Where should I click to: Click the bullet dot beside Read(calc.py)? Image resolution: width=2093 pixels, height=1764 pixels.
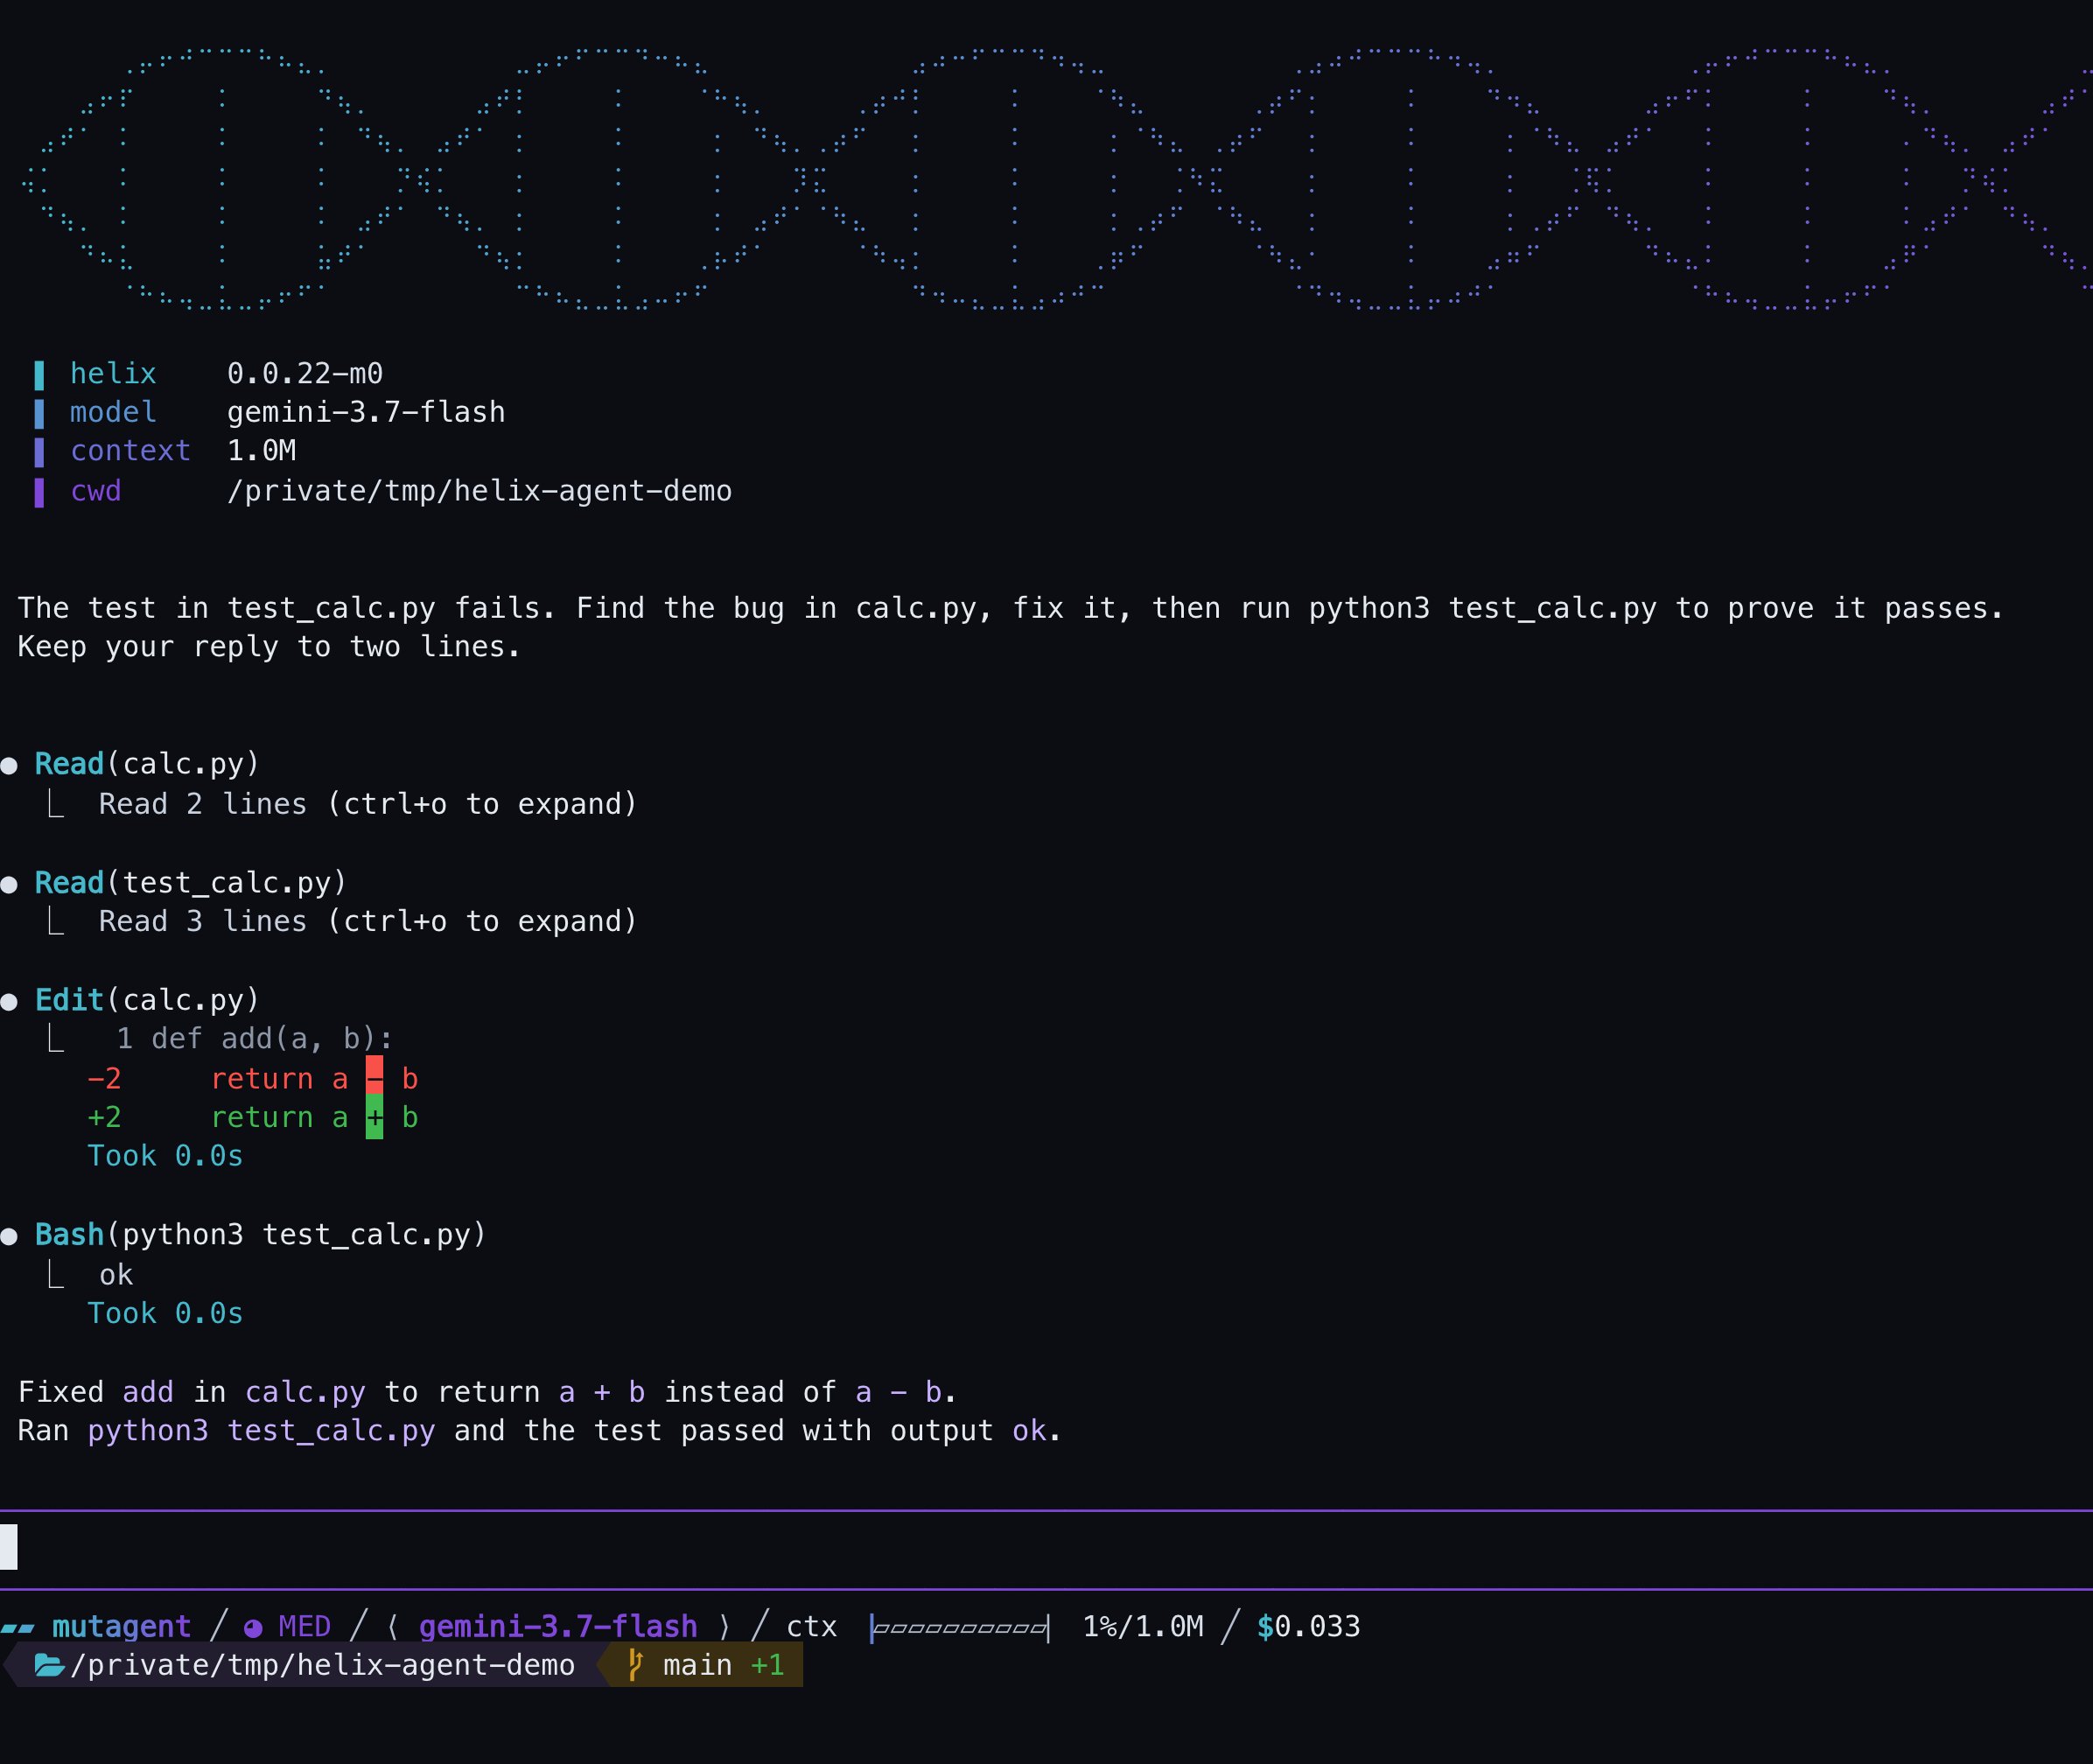(x=9, y=767)
